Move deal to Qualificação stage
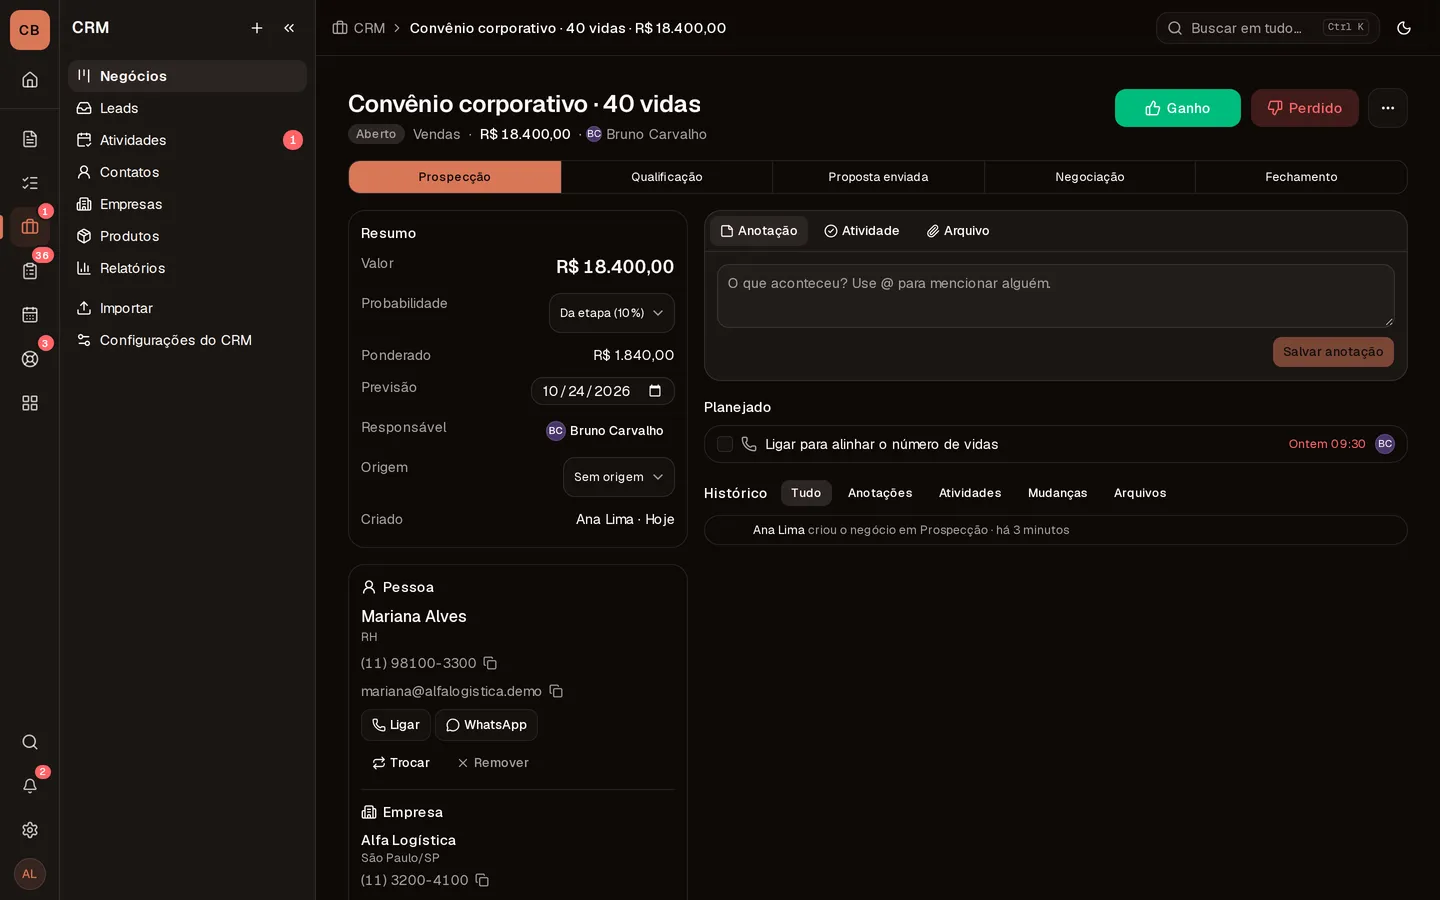This screenshot has height=900, width=1440. tap(667, 177)
